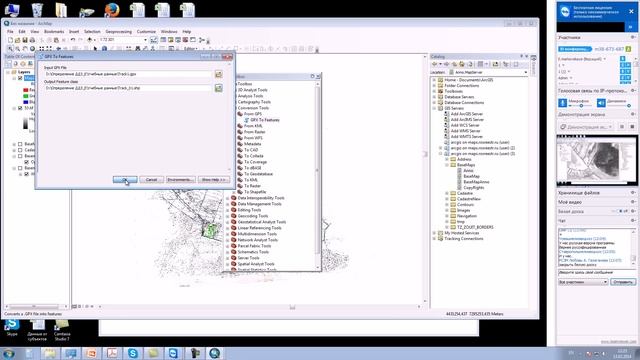Click the Add Data icon

89,40
